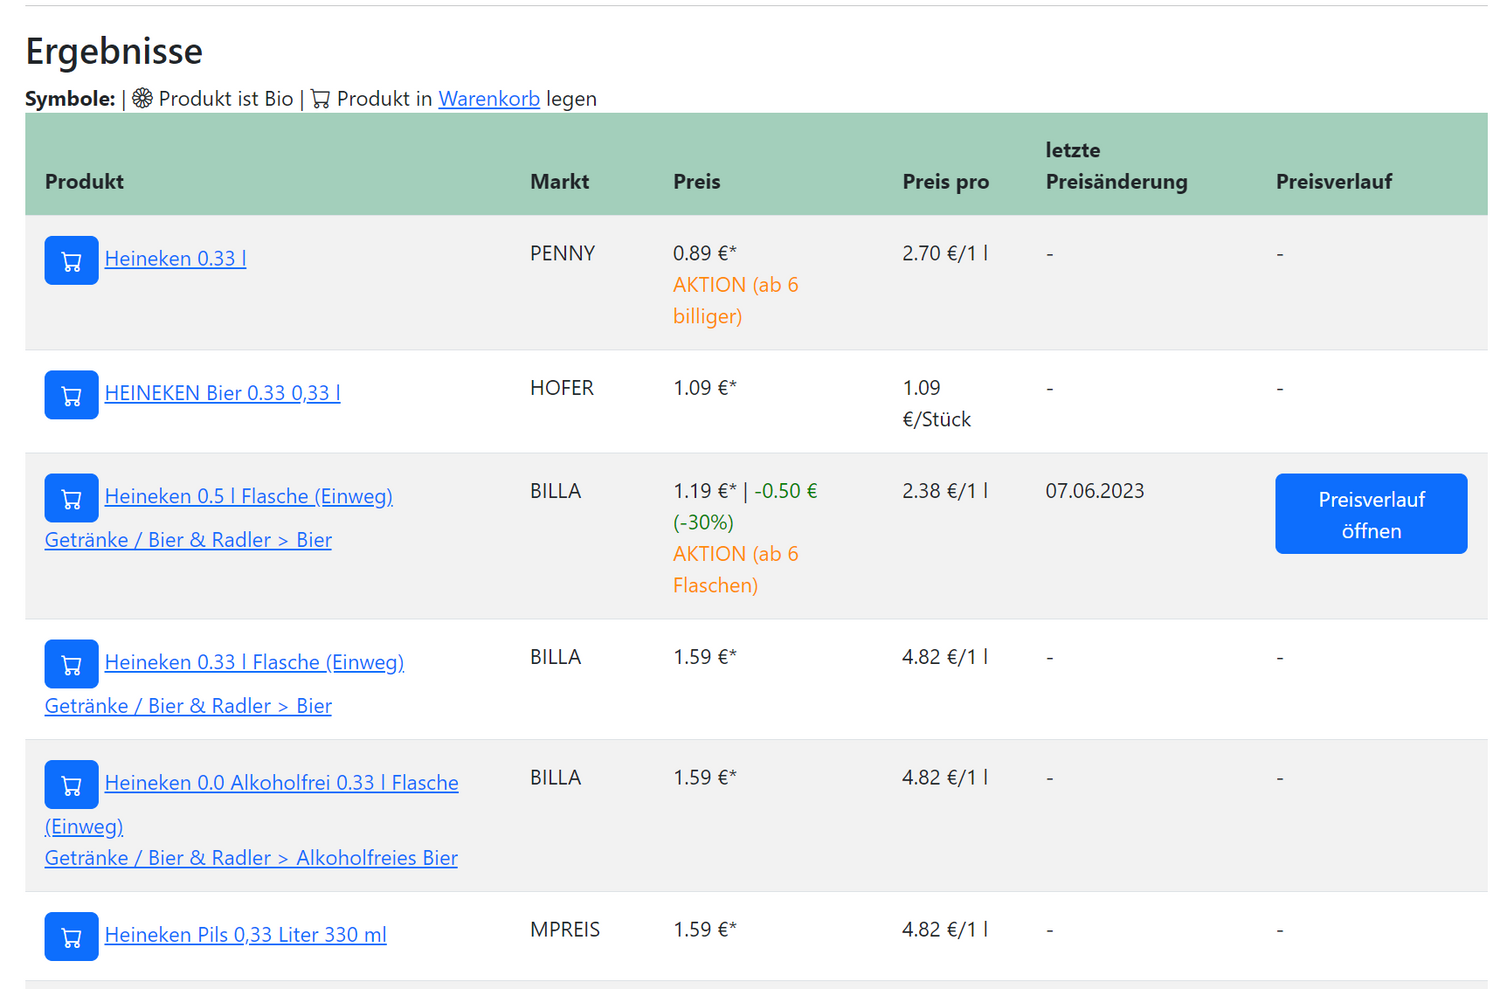Open Heineken 0.5 l Flasche (Einweg) link
This screenshot has height=989, width=1500.
click(x=248, y=497)
